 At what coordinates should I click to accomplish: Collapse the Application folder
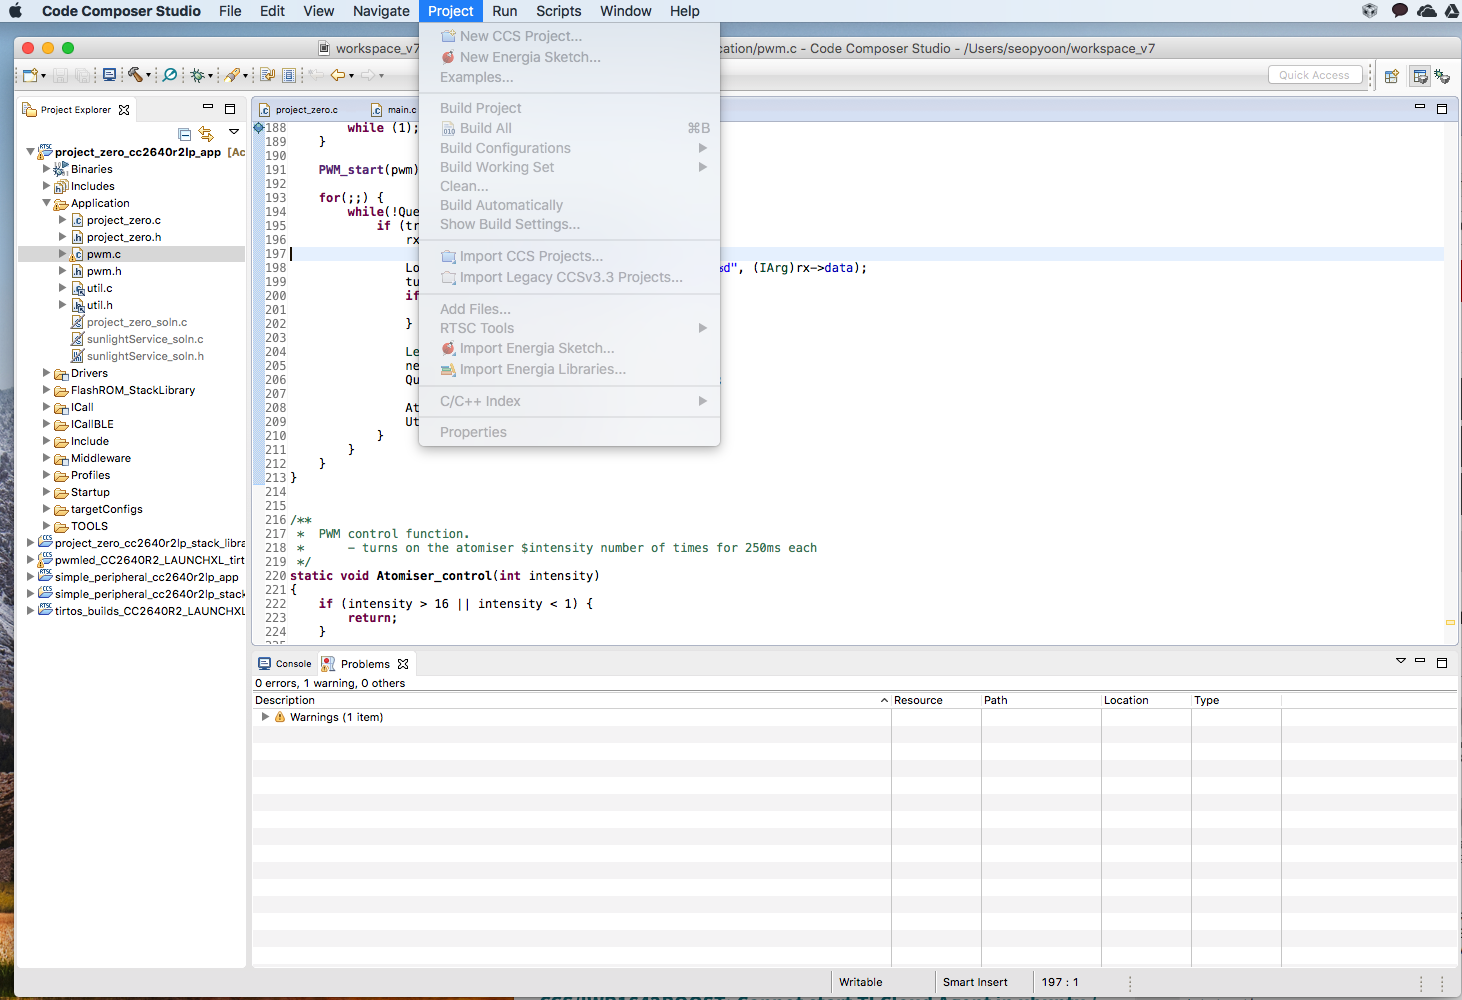(x=46, y=203)
